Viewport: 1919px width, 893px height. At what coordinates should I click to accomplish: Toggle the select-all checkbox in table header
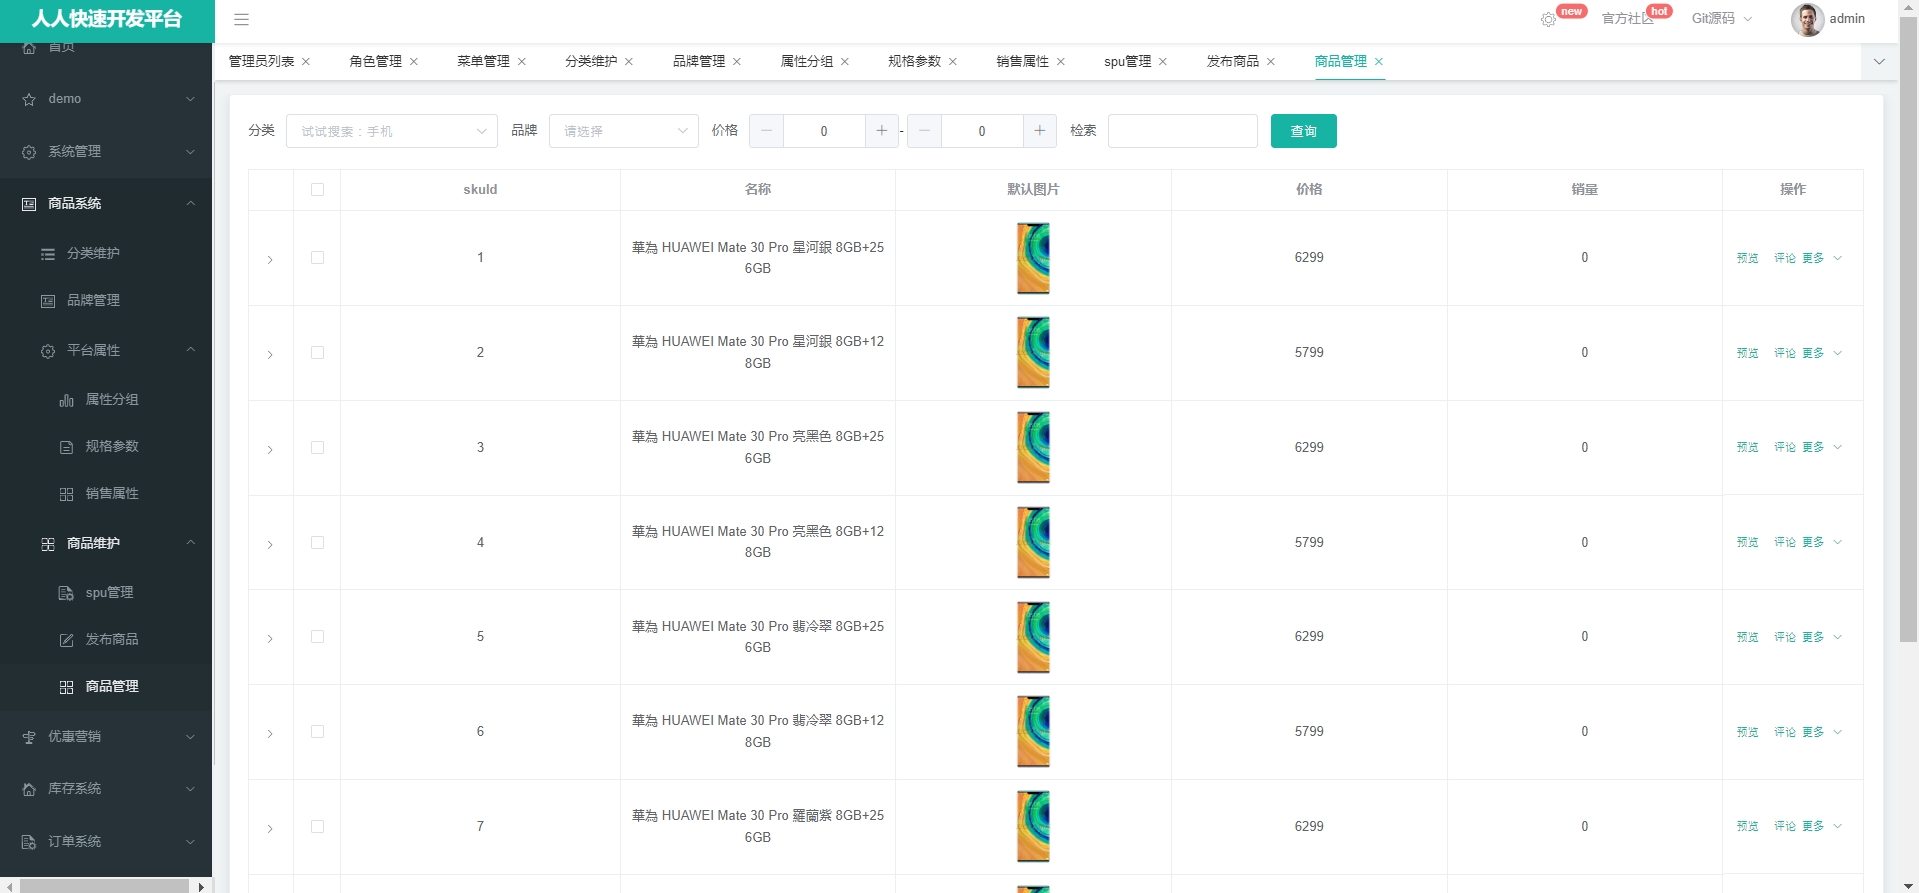click(x=318, y=190)
